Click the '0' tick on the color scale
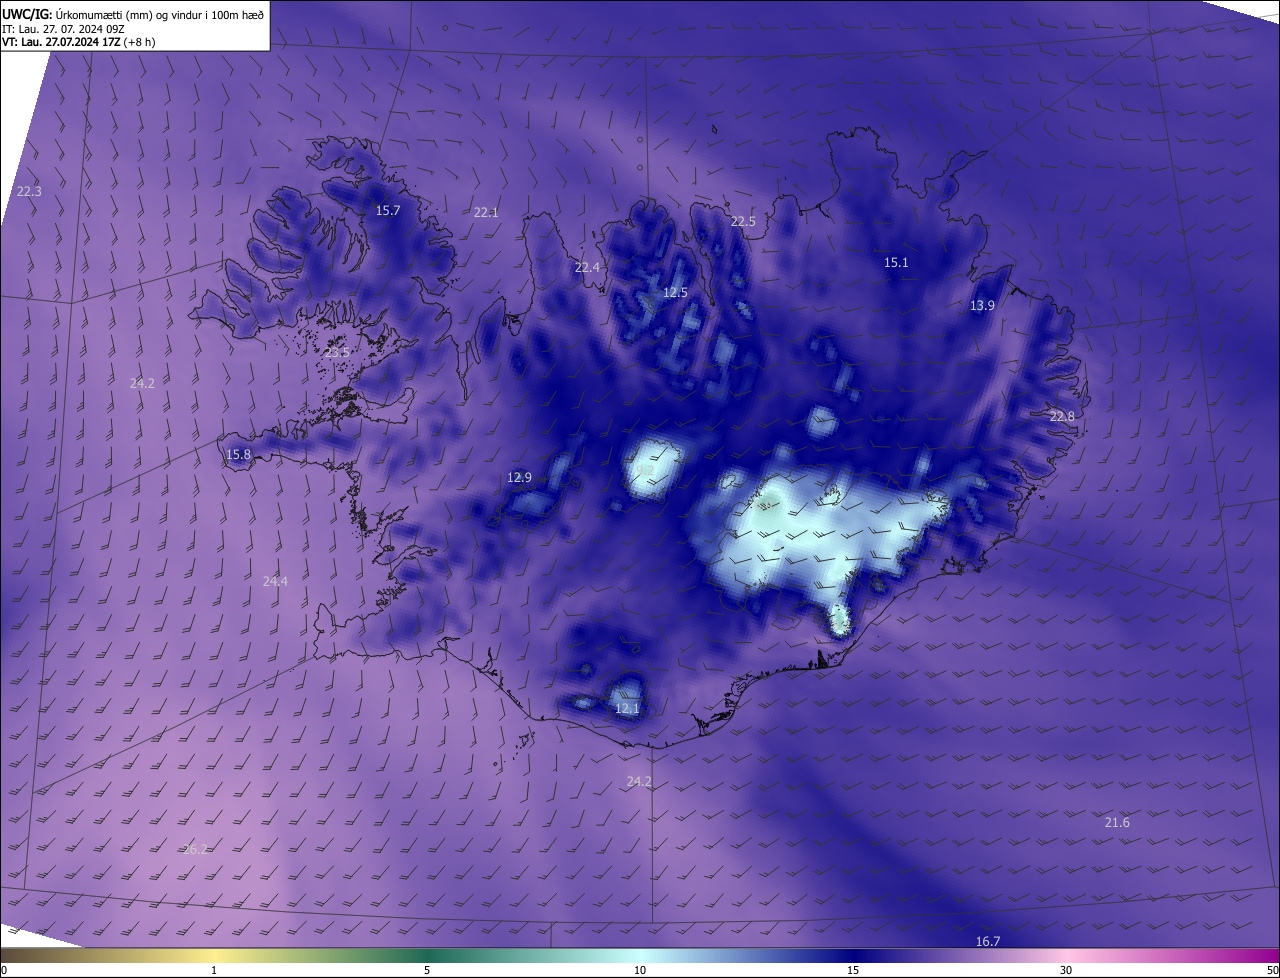The width and height of the screenshot is (1280, 978). 3,970
